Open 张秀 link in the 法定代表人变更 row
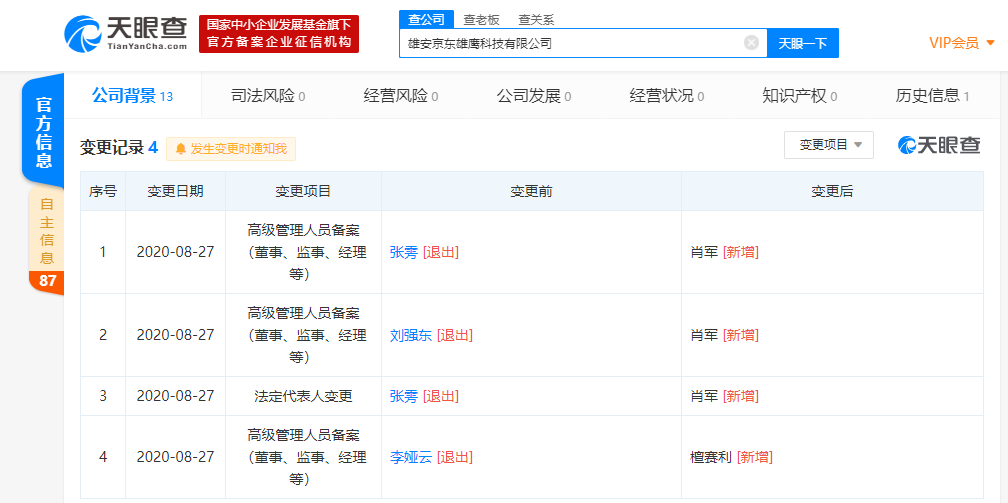 point(404,396)
